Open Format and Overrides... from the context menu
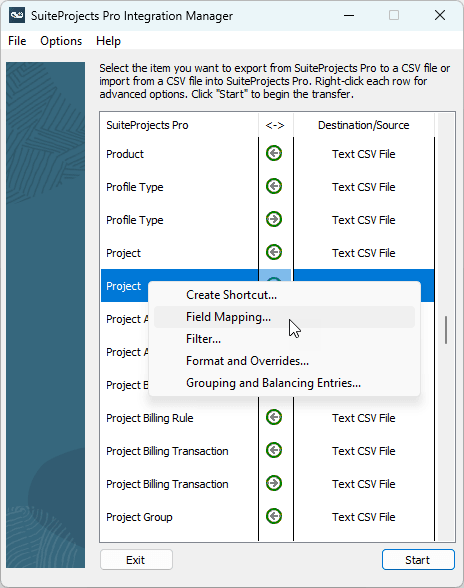Viewport: 464px width, 588px height. coord(284,361)
